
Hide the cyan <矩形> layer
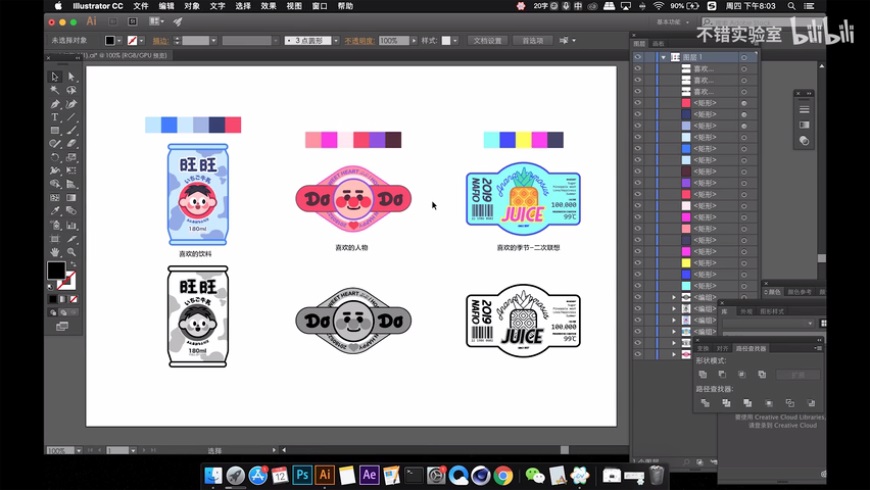pyautogui.click(x=638, y=286)
